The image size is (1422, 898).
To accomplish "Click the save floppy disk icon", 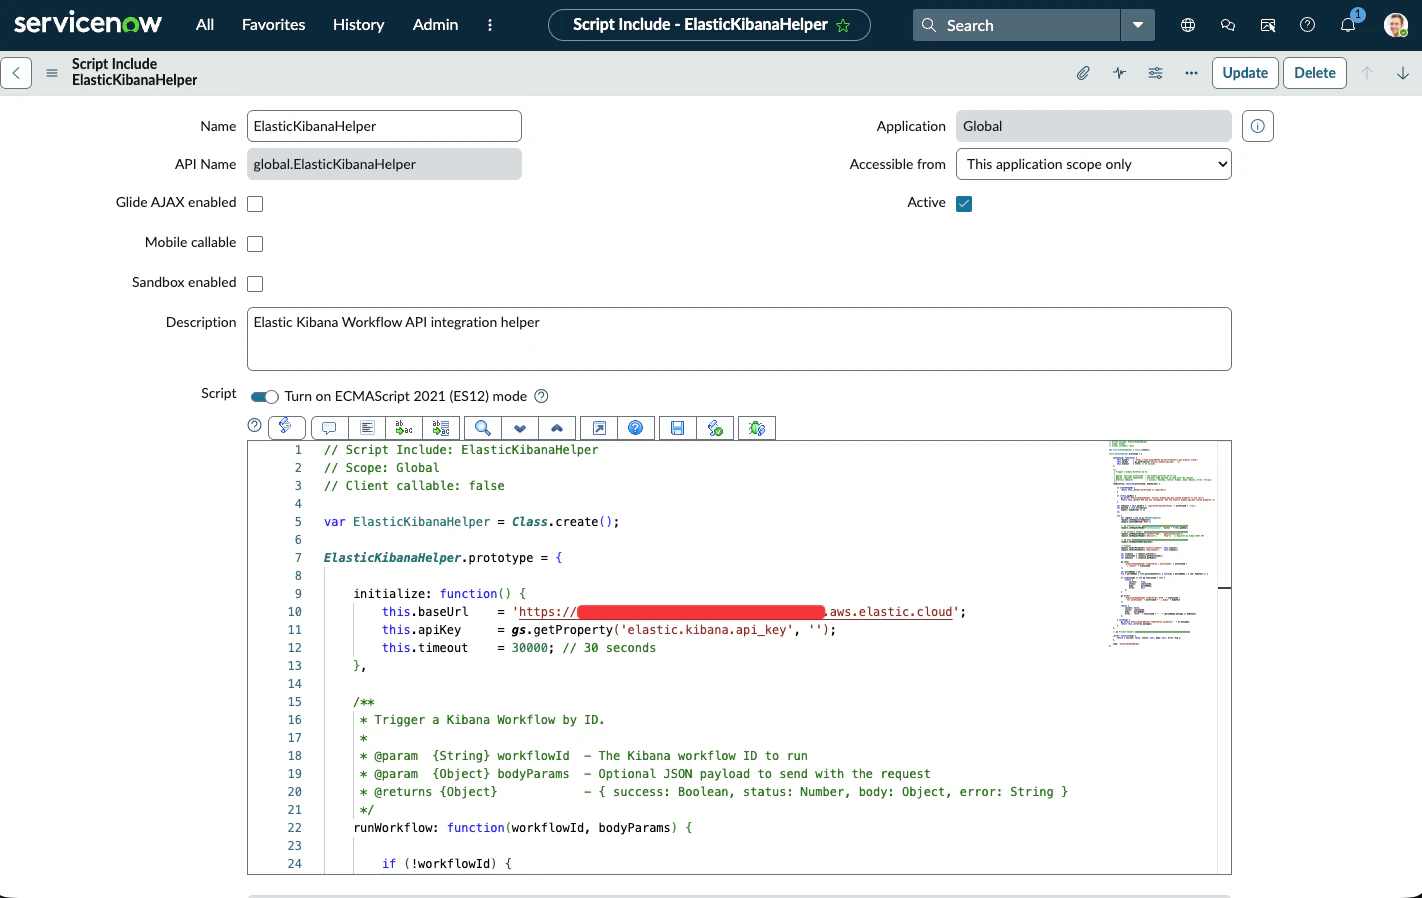I will [x=677, y=428].
